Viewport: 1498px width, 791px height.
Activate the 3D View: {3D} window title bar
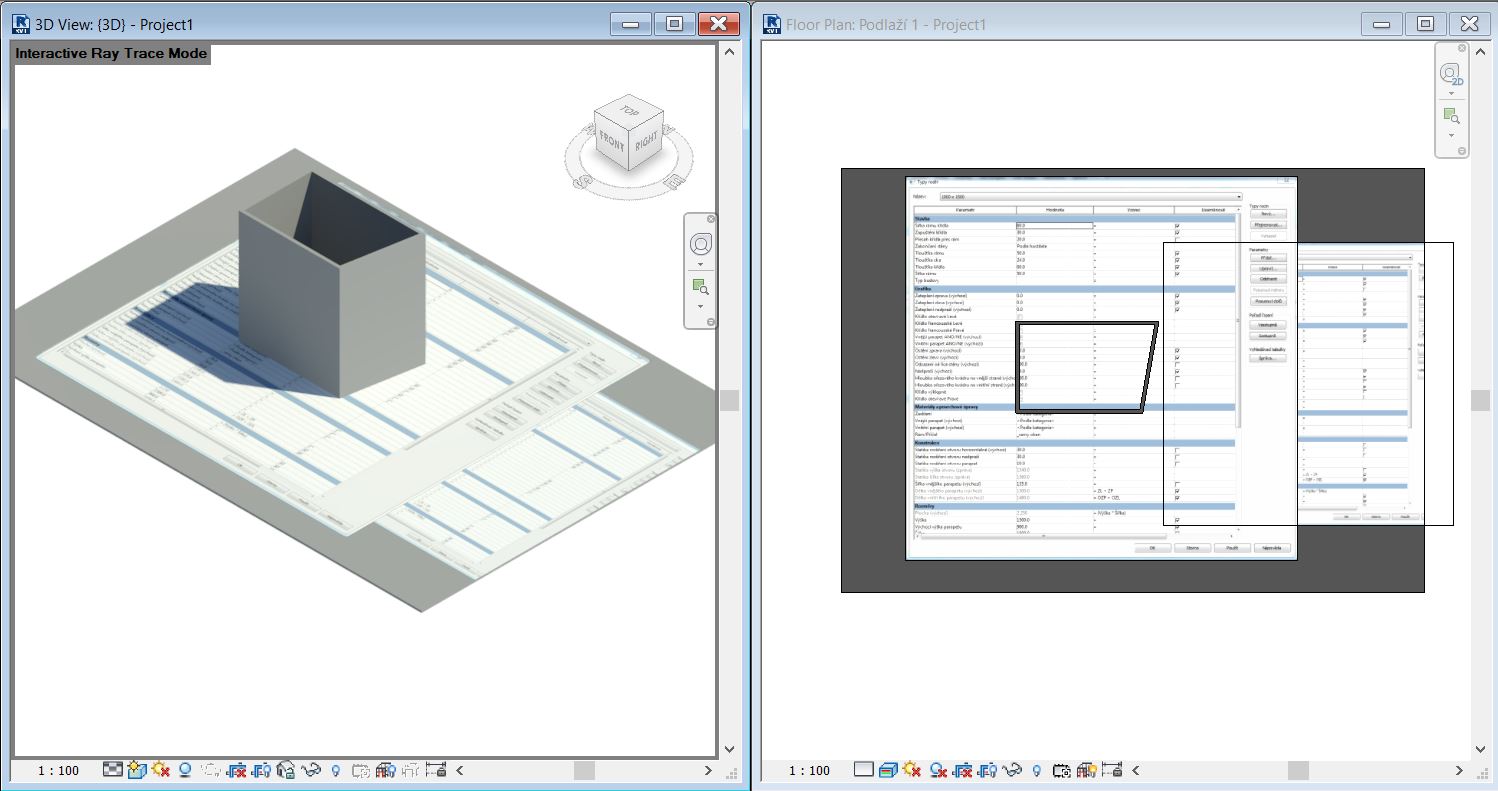[300, 23]
